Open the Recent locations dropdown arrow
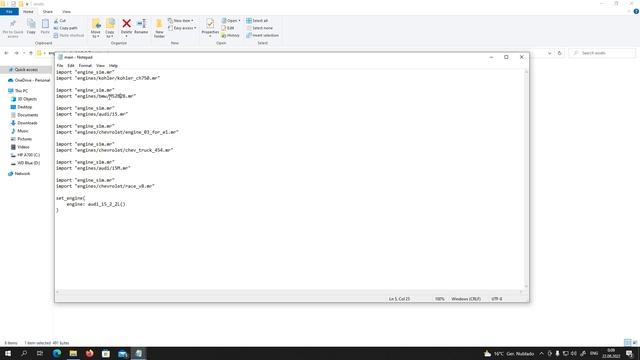This screenshot has width=640, height=360. point(24,53)
